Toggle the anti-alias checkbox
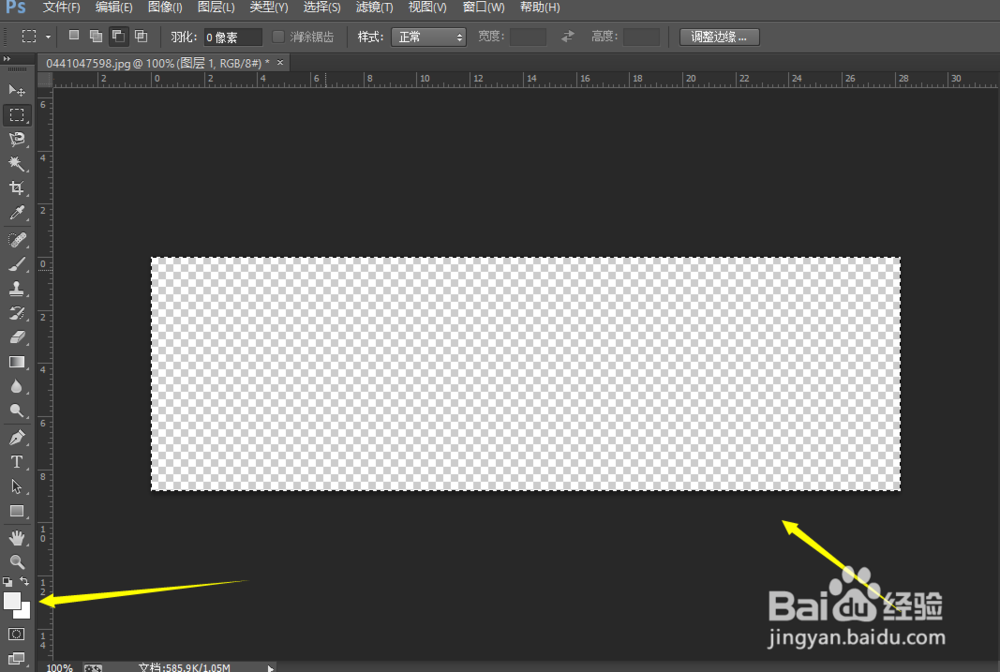Image resolution: width=1000 pixels, height=672 pixels. click(x=278, y=36)
